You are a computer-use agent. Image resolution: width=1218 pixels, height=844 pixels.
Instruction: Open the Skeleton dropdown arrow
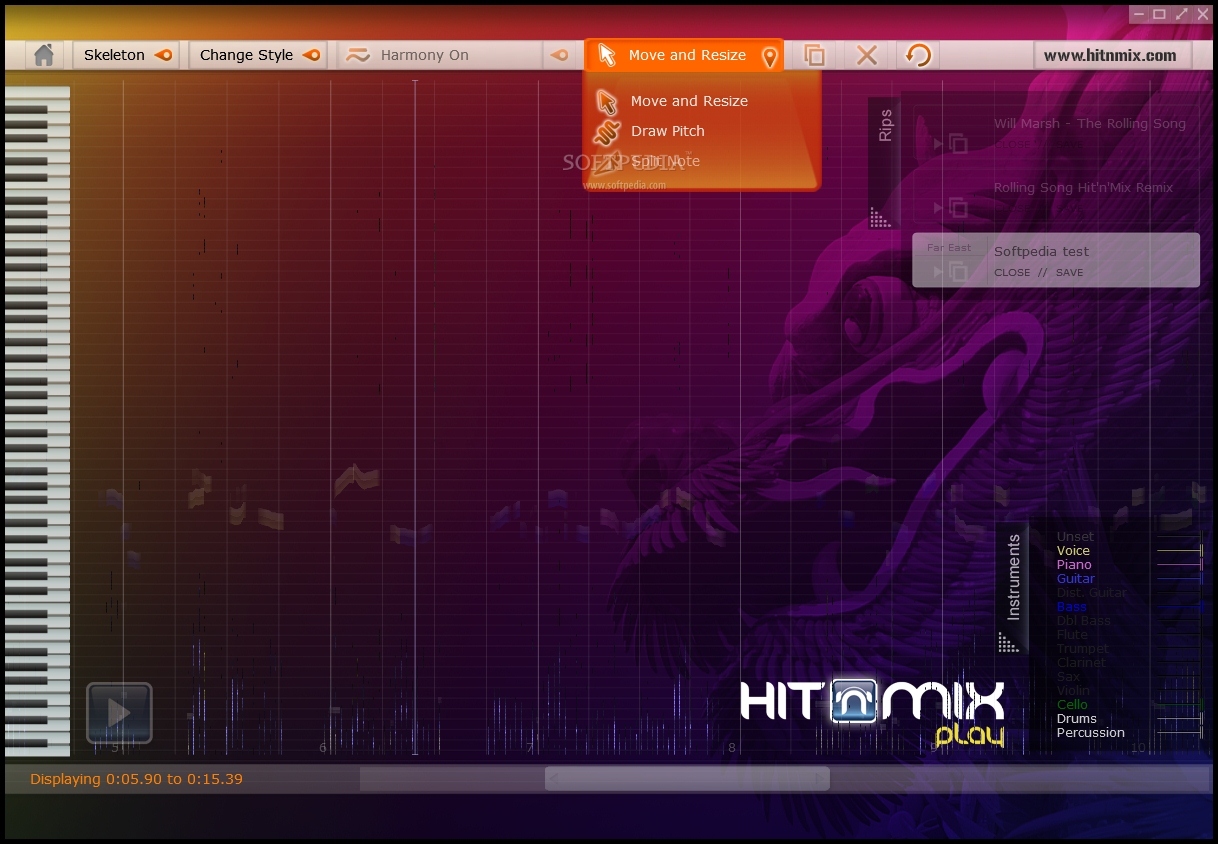pyautogui.click(x=164, y=55)
